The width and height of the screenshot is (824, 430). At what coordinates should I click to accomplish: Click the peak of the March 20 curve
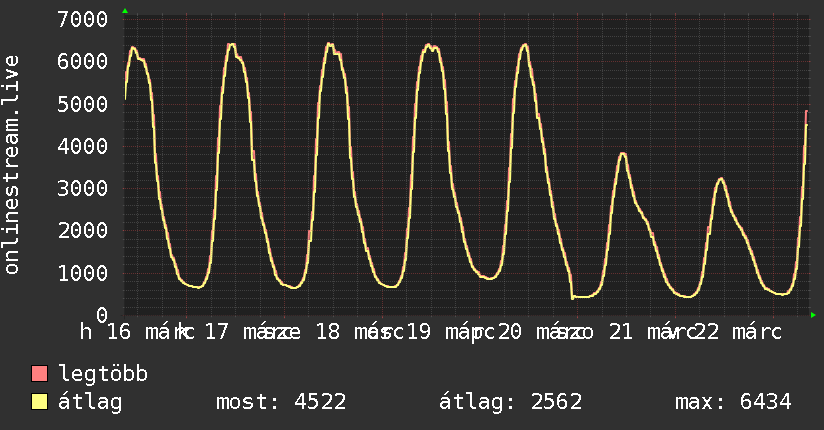pos(524,45)
